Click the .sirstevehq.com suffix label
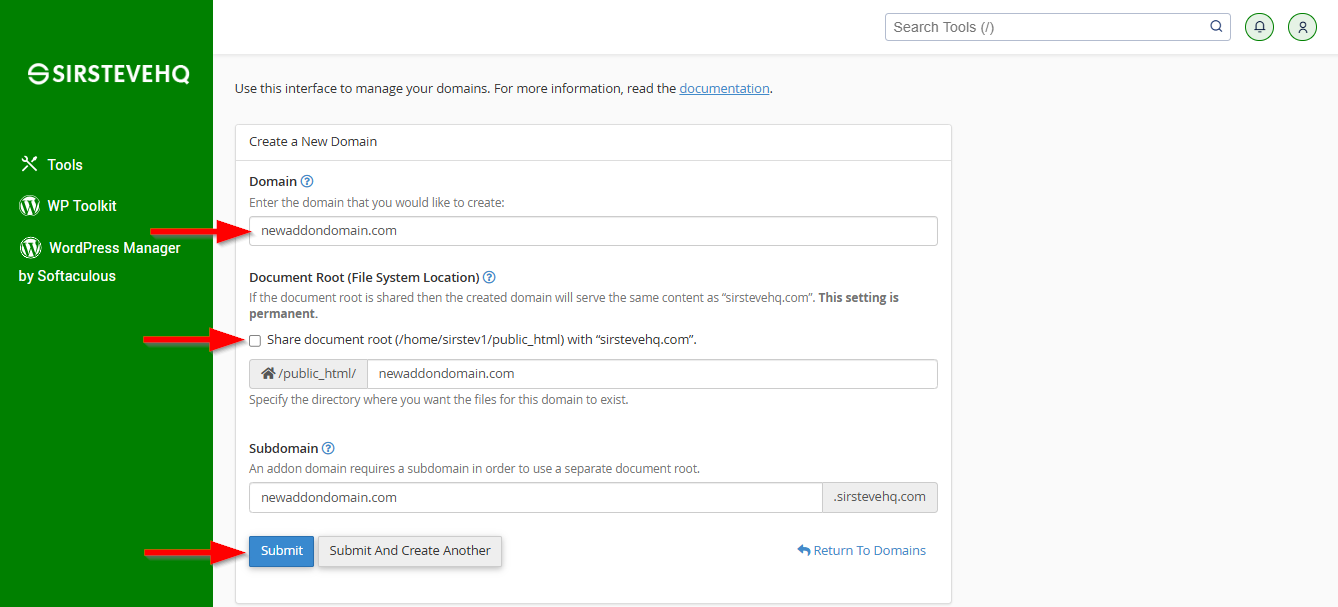The width and height of the screenshot is (1338, 607). pos(879,497)
